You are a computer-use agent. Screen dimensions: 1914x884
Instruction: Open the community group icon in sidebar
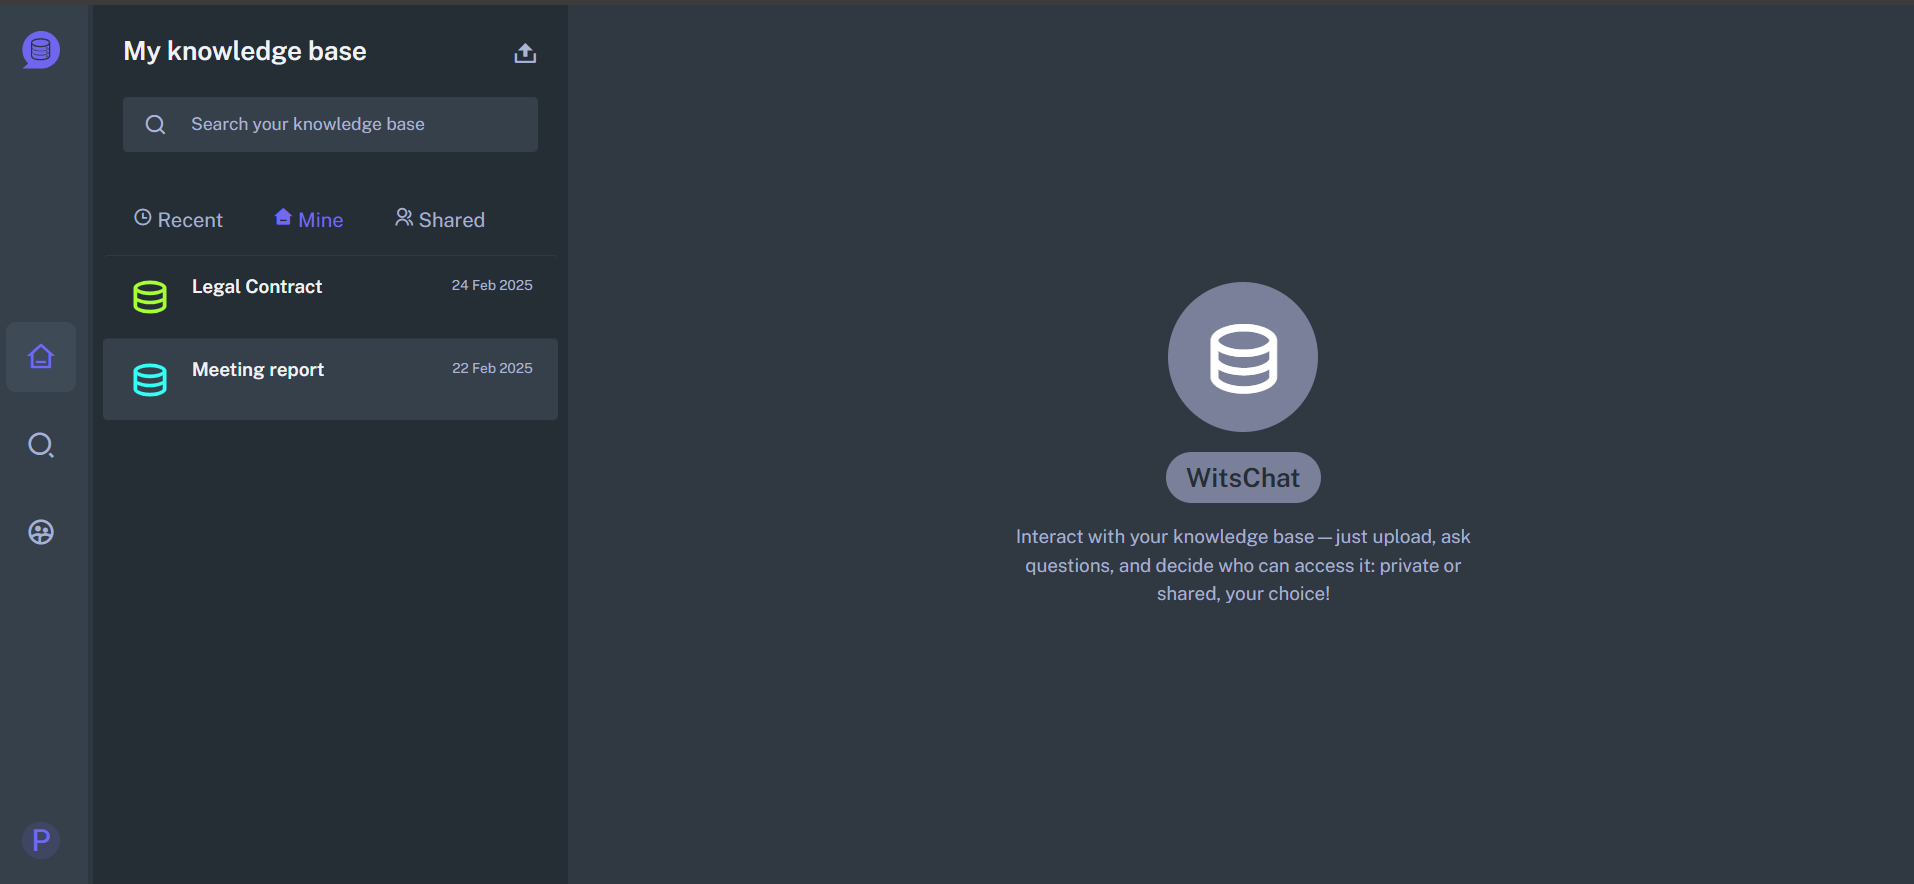click(x=41, y=532)
